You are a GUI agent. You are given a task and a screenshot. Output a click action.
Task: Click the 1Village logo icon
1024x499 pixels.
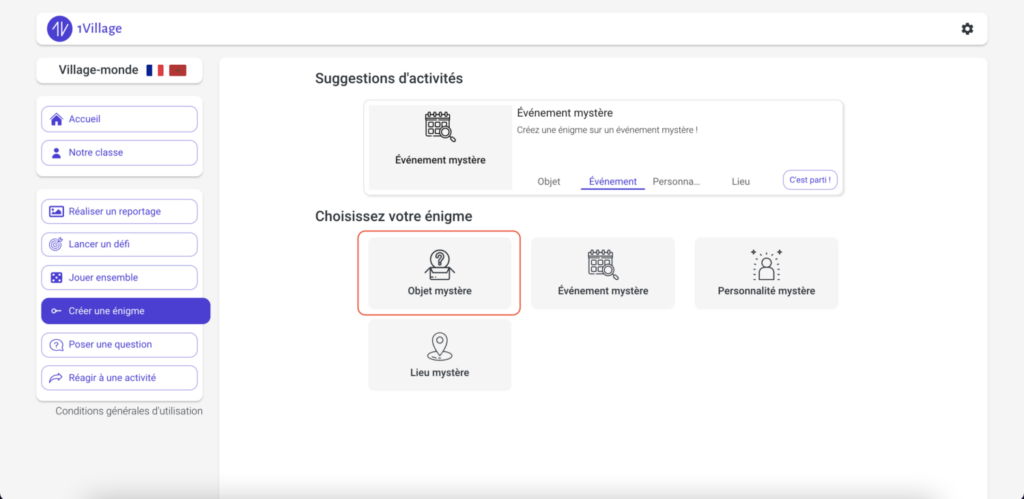pyautogui.click(x=59, y=29)
